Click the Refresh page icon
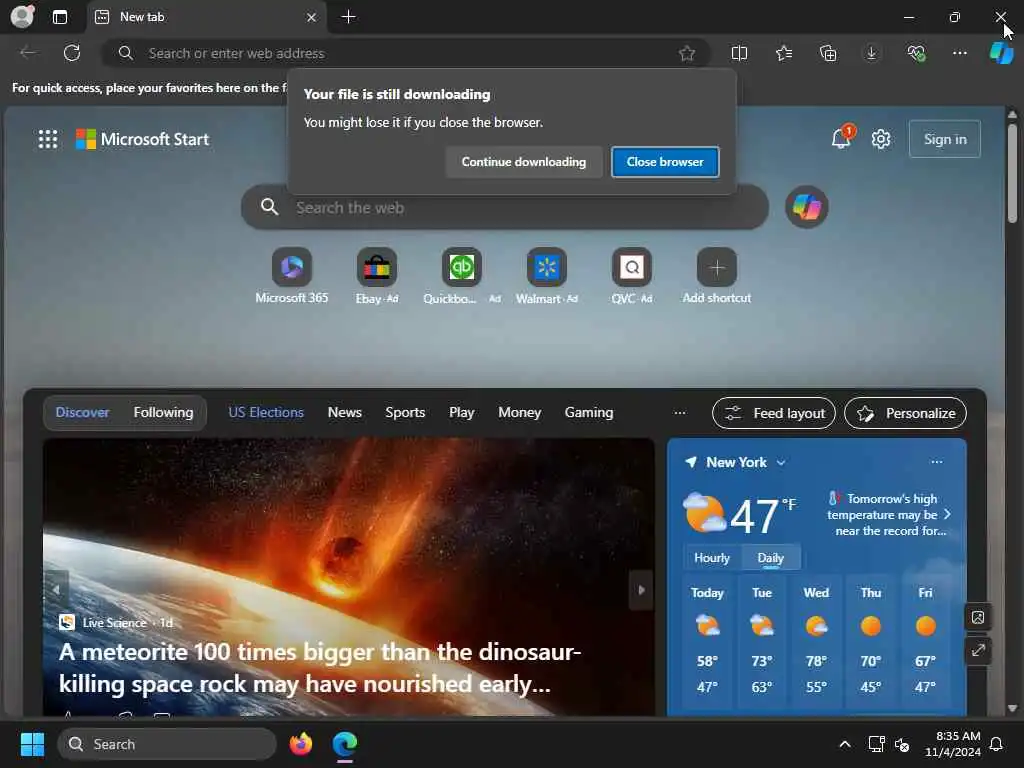 tap(72, 53)
